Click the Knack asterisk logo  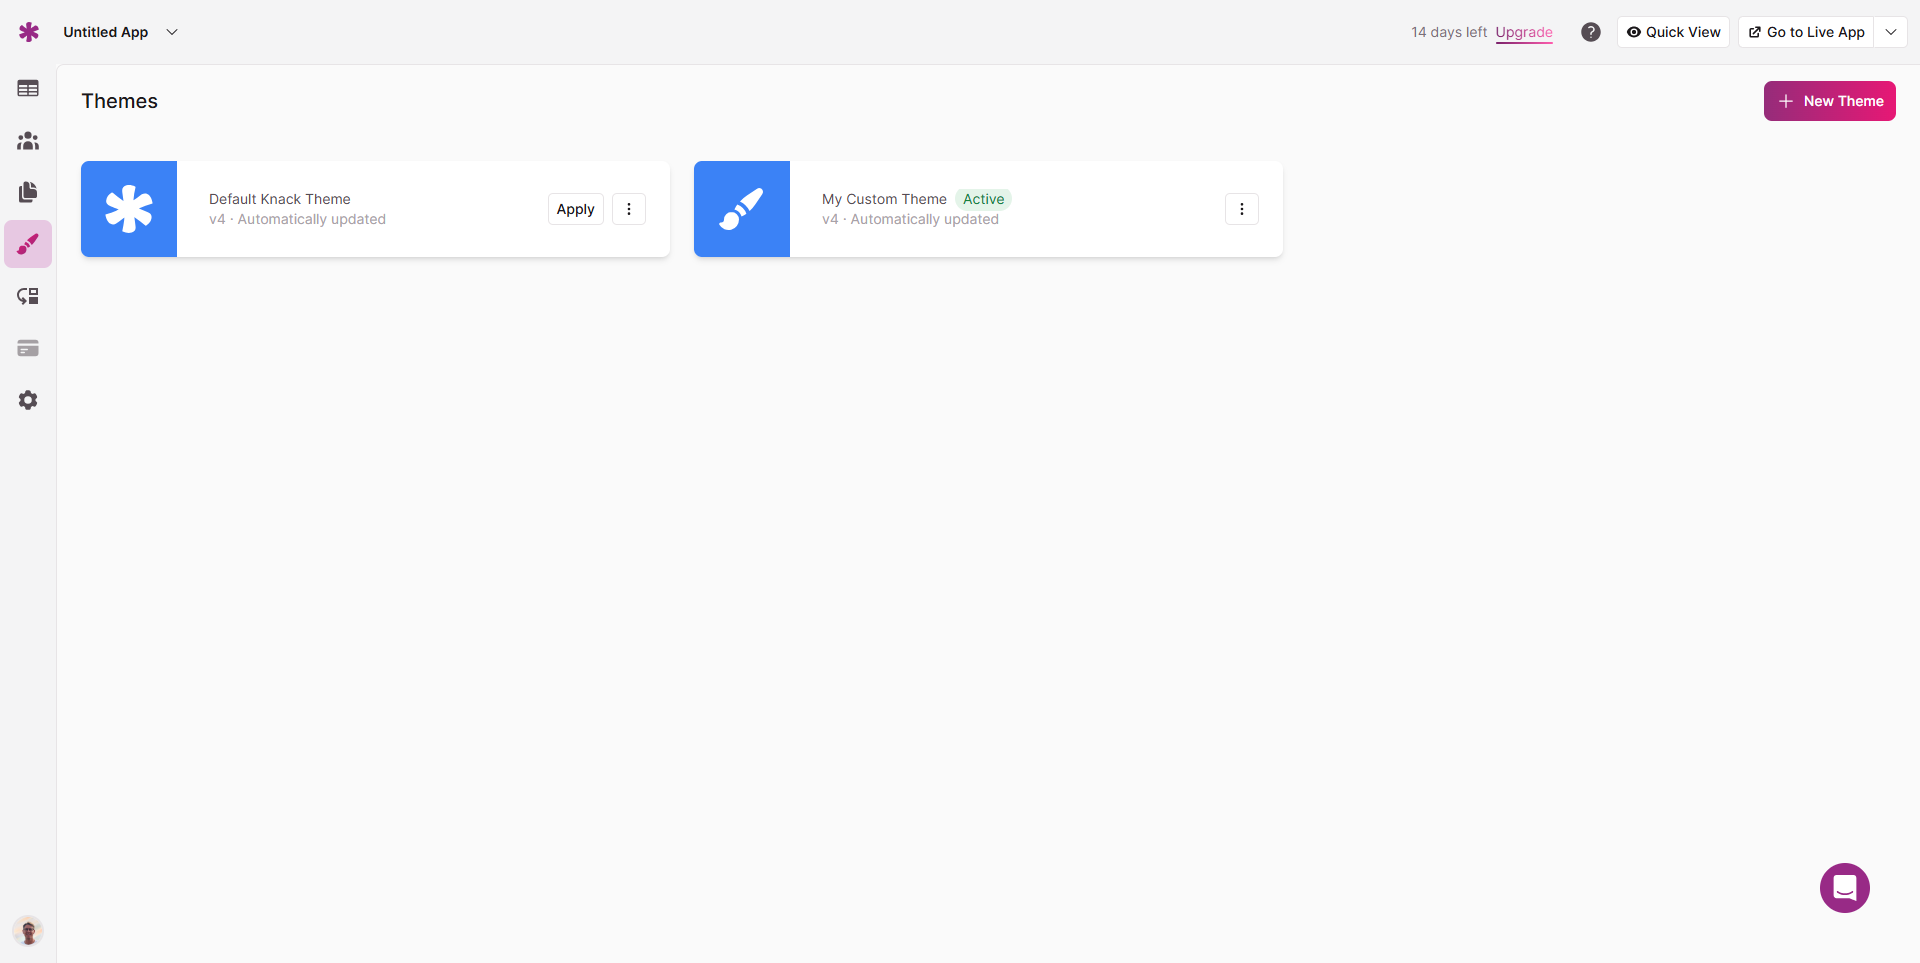tap(29, 32)
